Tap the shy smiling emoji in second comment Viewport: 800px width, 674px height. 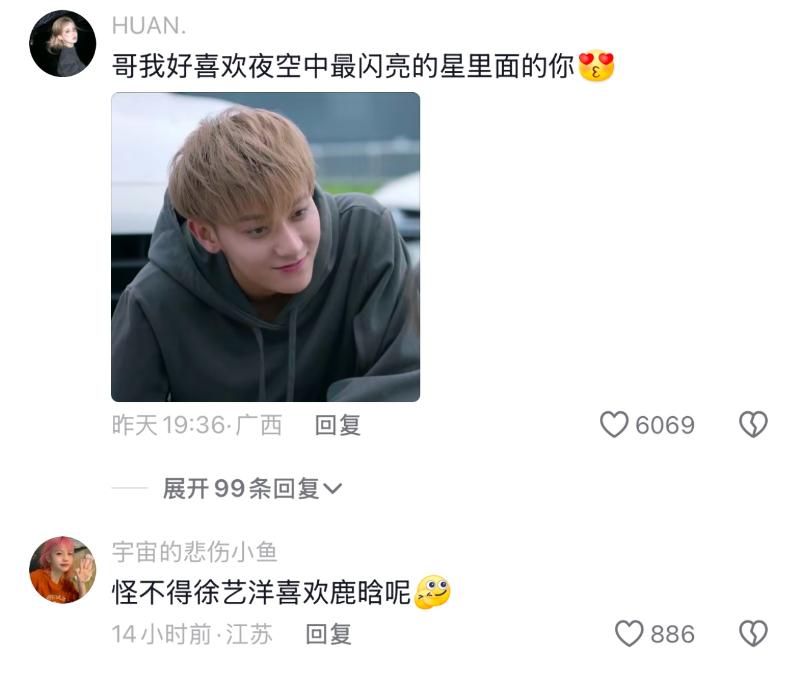[433, 592]
